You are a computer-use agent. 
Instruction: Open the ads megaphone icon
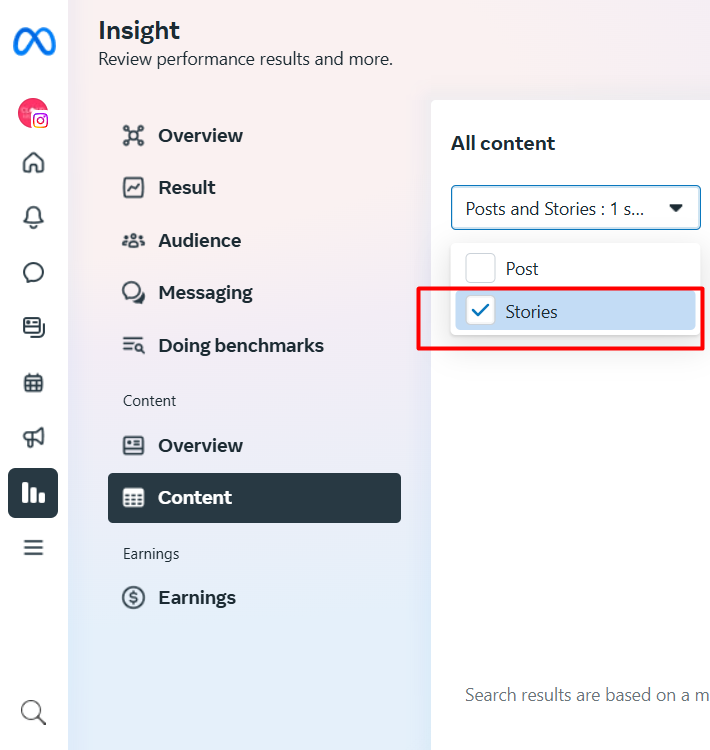pyautogui.click(x=33, y=437)
